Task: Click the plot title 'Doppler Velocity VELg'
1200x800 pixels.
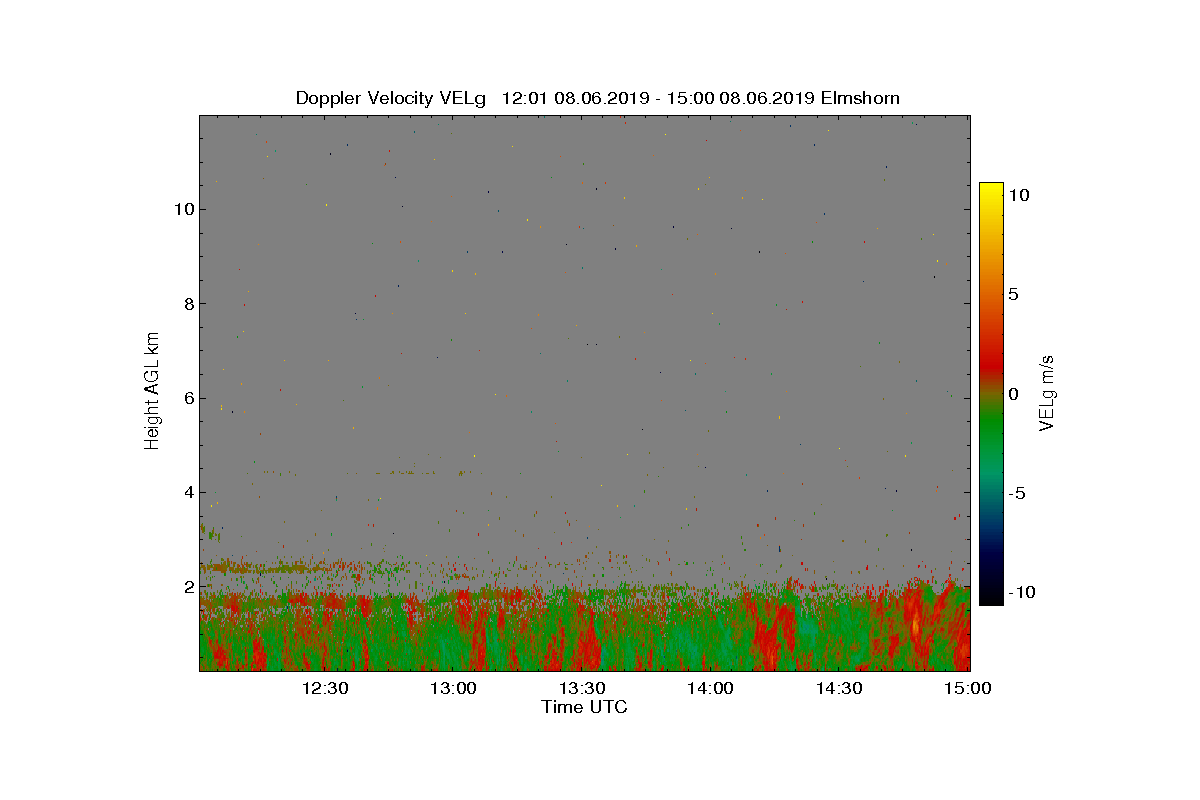Action: [391, 98]
